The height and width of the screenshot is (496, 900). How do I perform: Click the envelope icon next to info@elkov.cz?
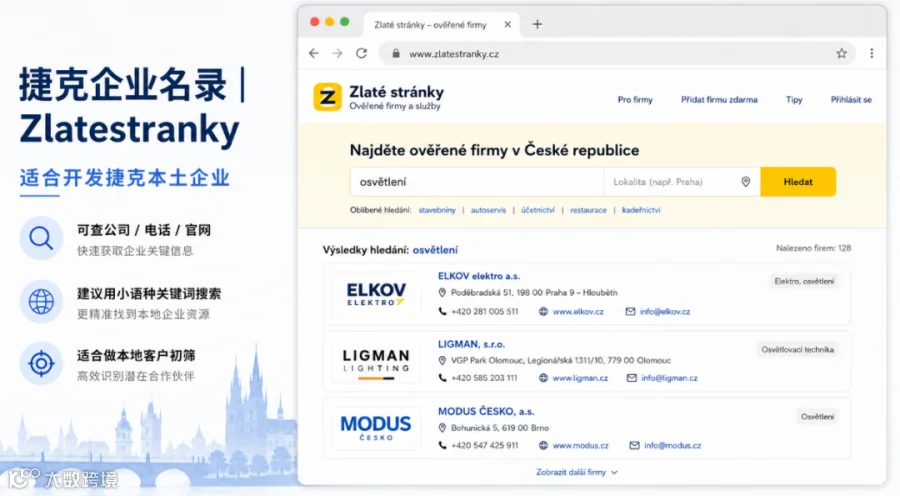pyautogui.click(x=630, y=312)
